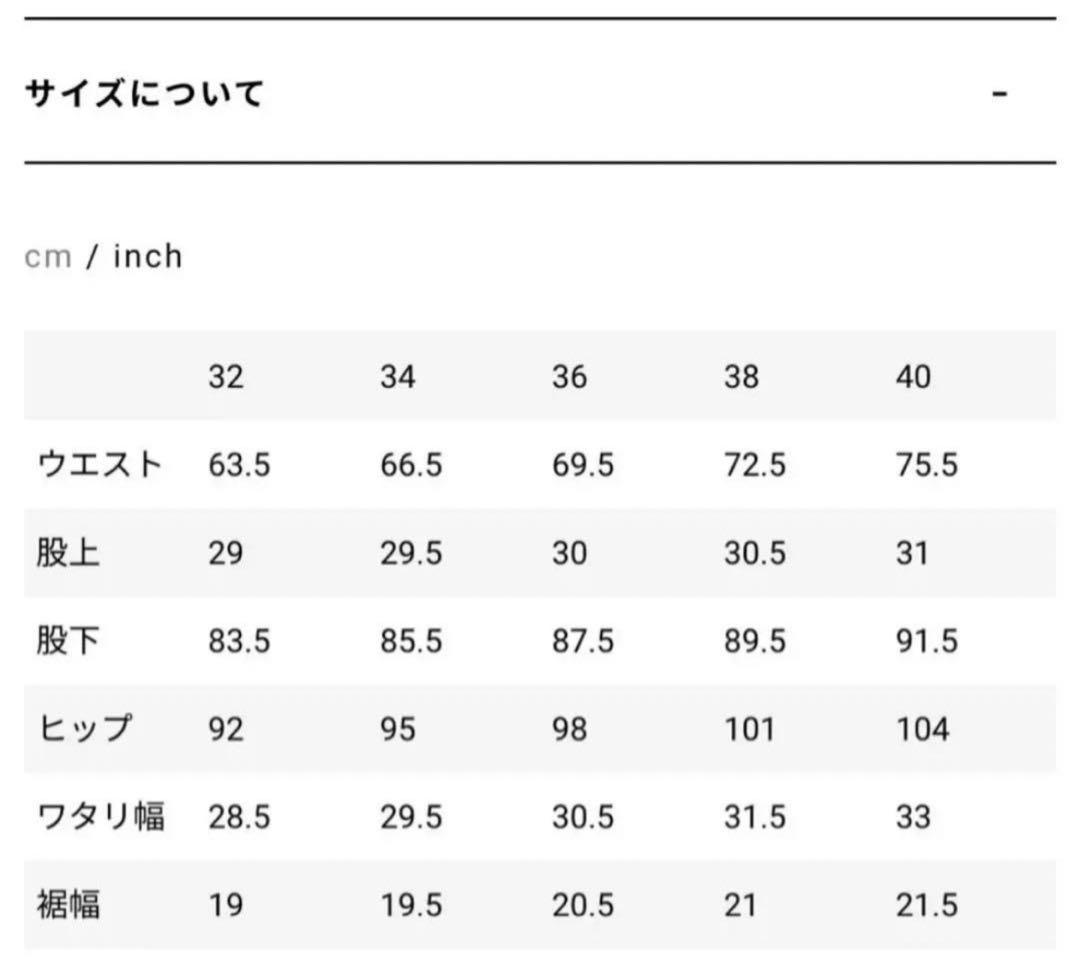Select the size 36 column header

click(569, 376)
